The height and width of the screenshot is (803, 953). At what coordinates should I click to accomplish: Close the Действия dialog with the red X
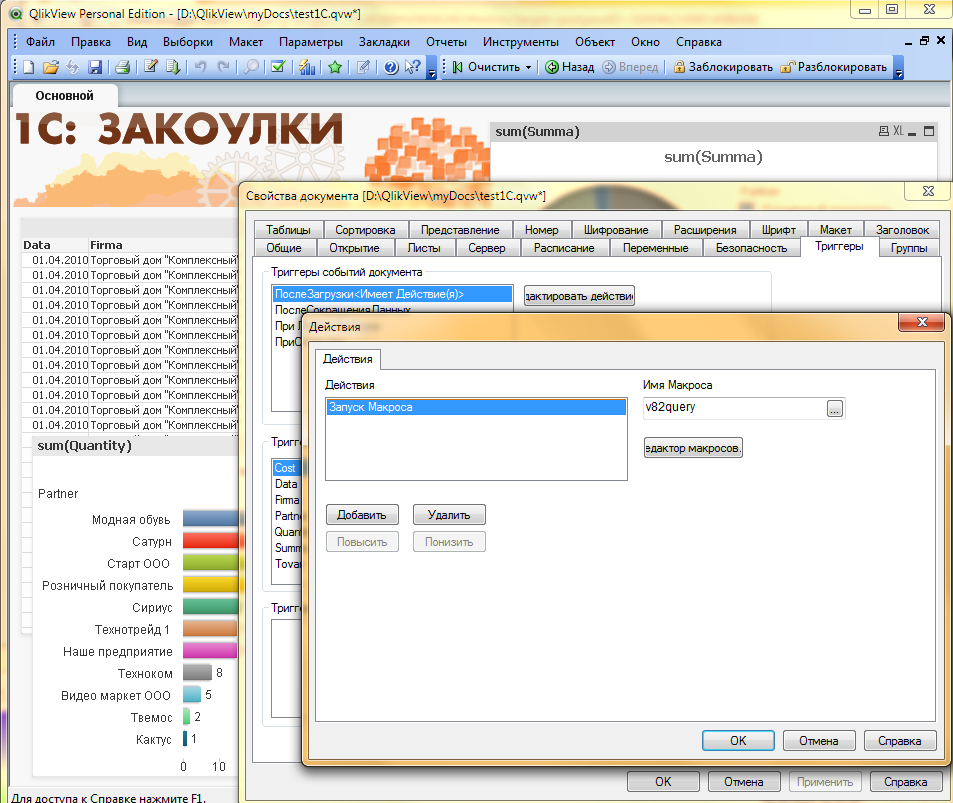pos(921,322)
